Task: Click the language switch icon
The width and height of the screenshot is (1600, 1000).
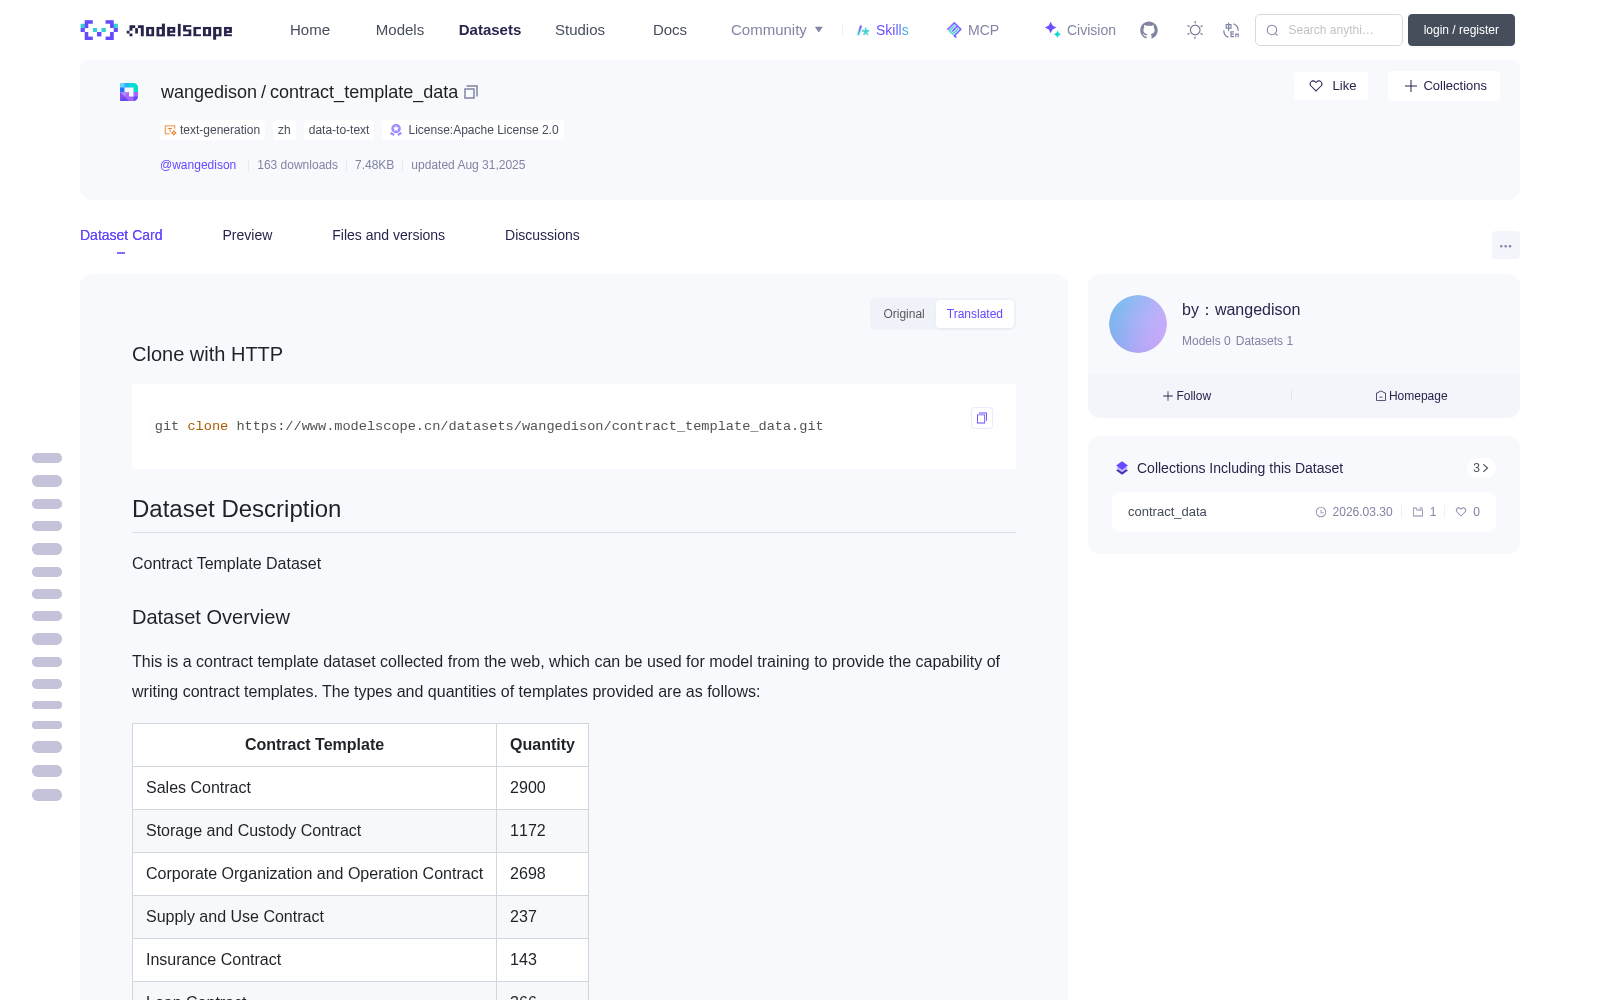Action: [1232, 30]
